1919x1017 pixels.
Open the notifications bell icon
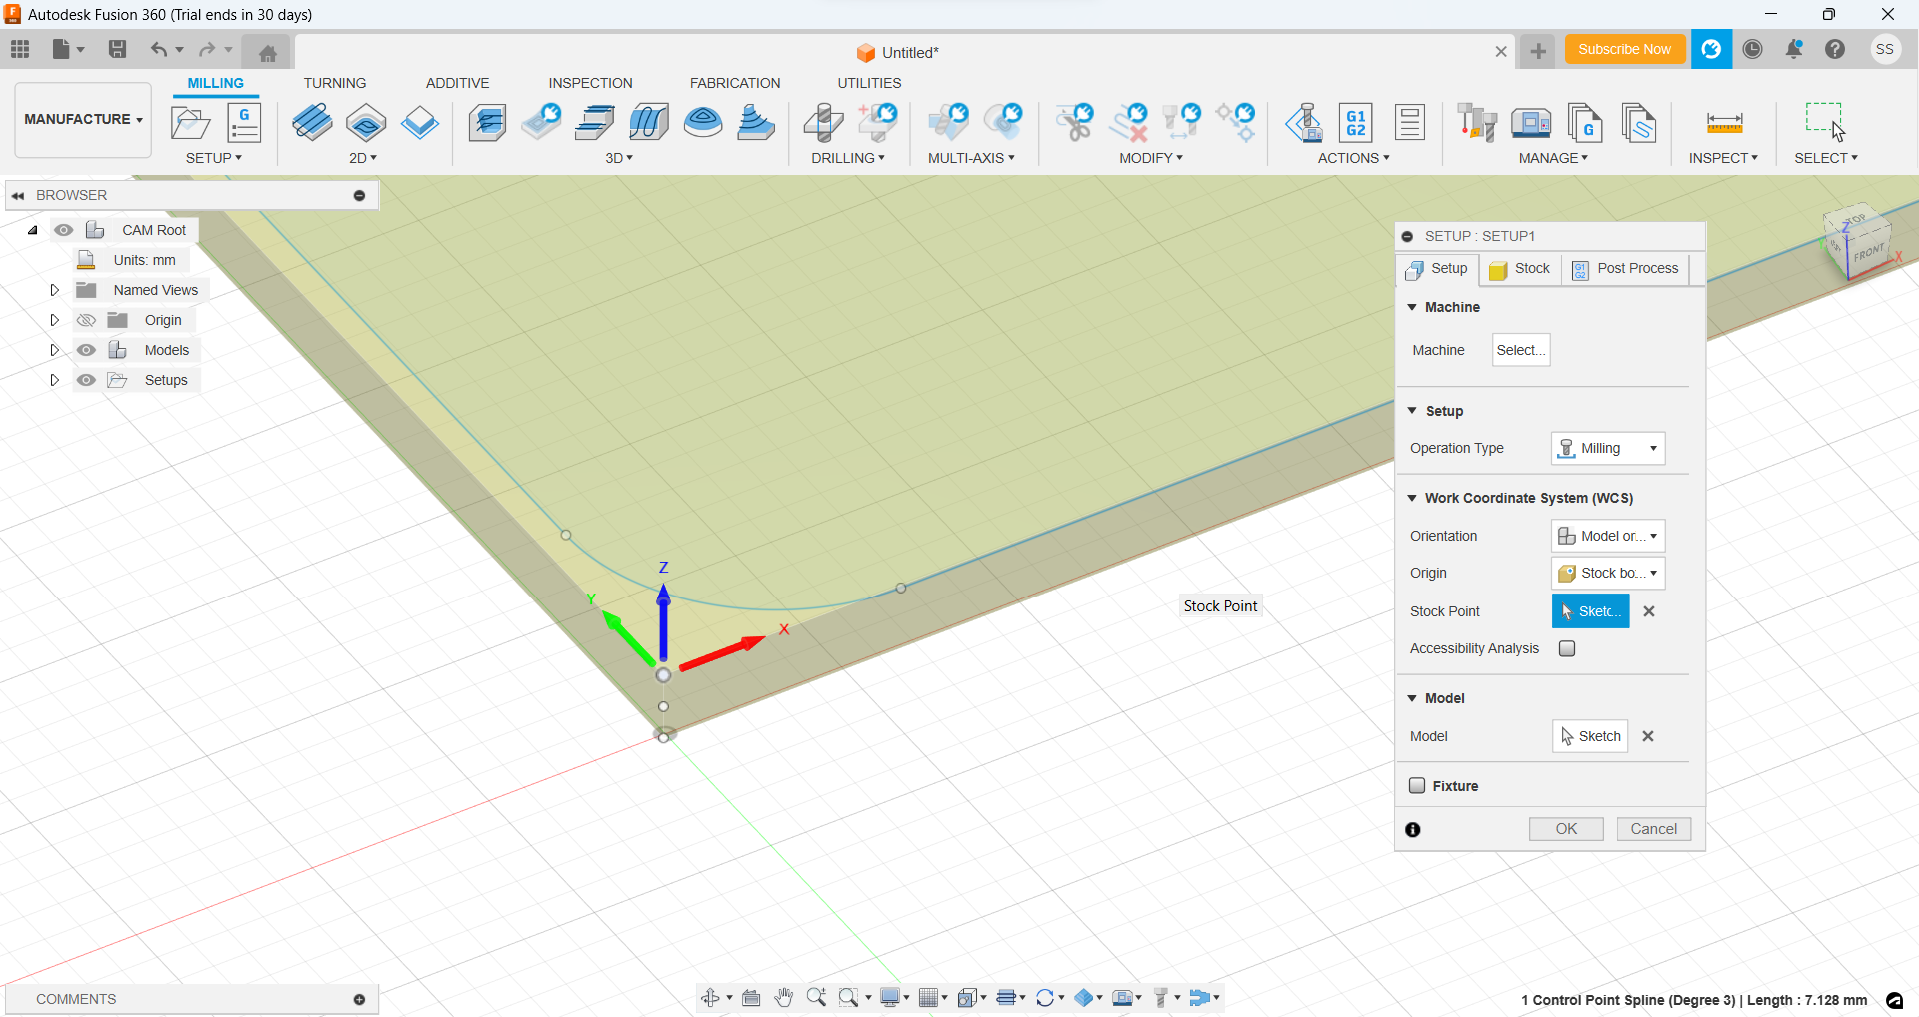point(1794,49)
